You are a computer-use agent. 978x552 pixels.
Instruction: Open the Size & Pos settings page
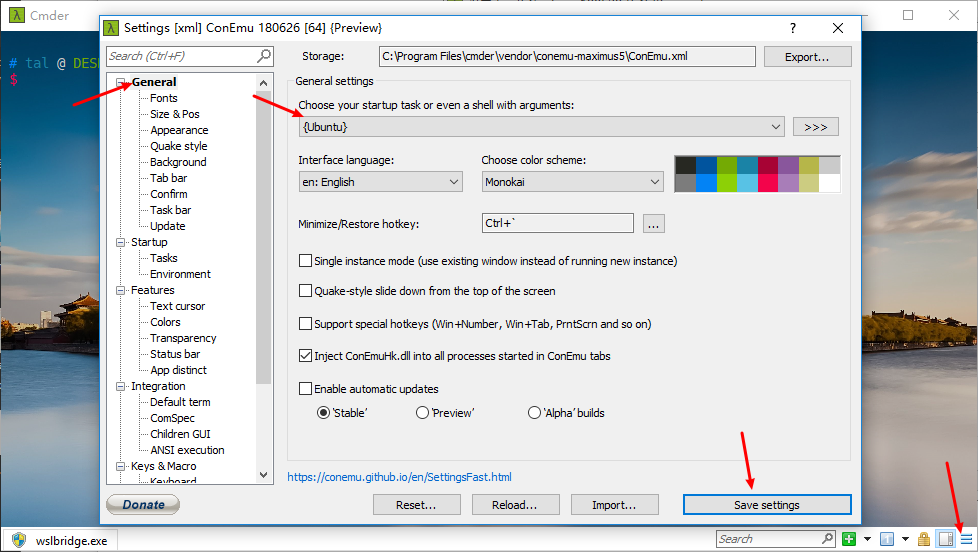tap(175, 114)
